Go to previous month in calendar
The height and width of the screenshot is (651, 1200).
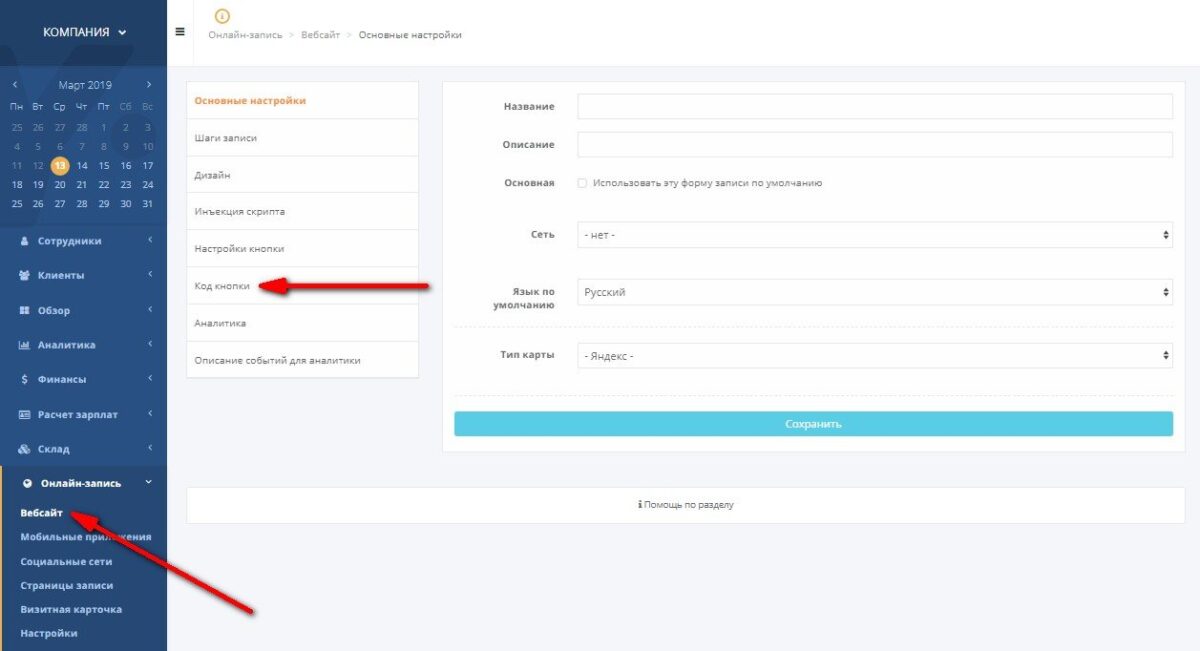(x=15, y=85)
